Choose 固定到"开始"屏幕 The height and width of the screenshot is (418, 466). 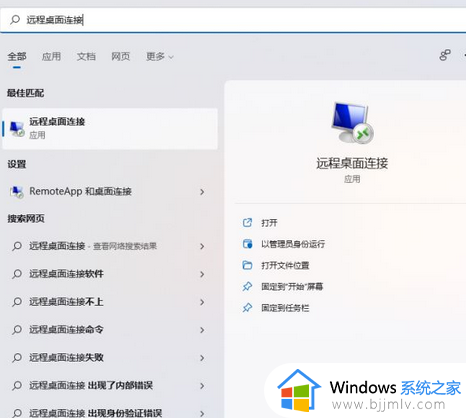click(292, 287)
